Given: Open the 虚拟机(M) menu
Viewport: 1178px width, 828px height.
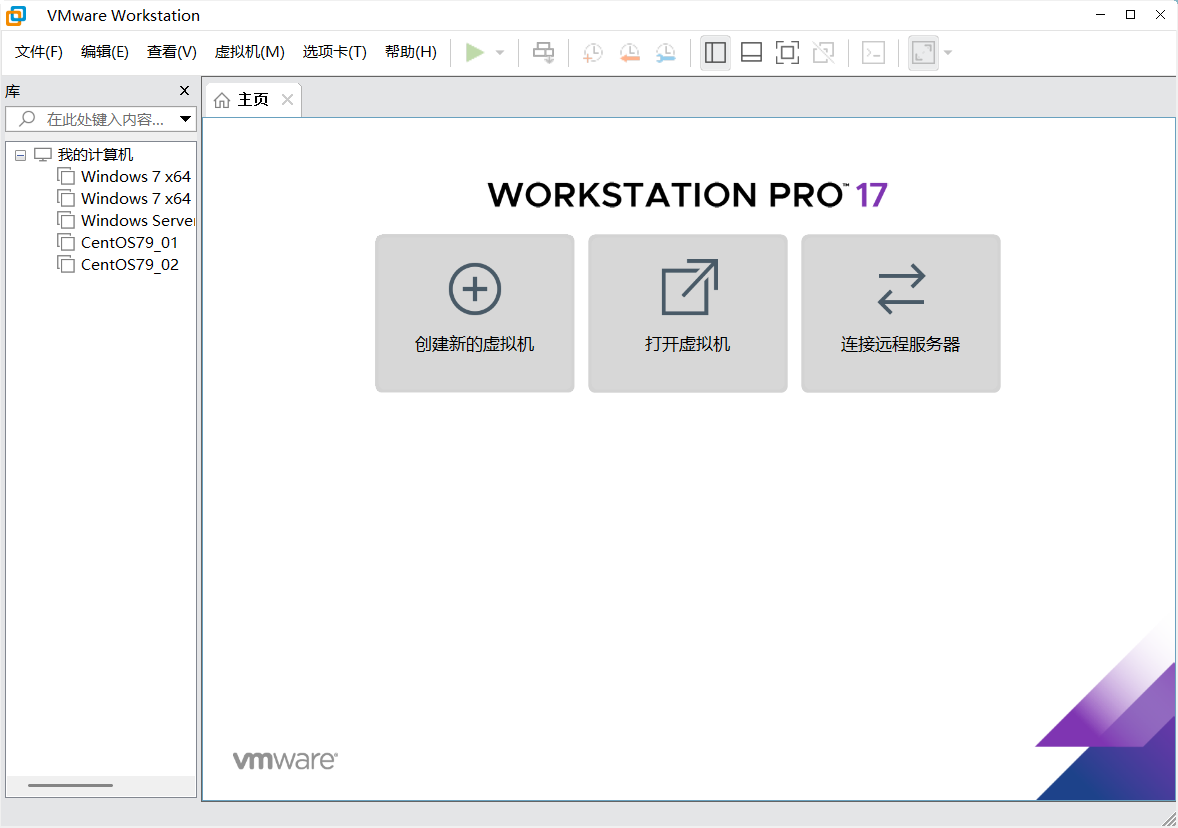Looking at the screenshot, I should [x=249, y=52].
